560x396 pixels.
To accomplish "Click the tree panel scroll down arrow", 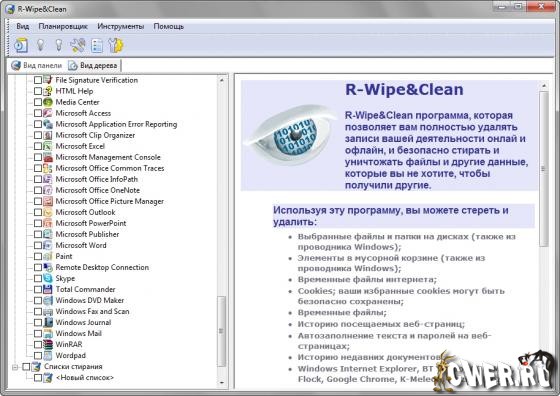I will pyautogui.click(x=222, y=383).
